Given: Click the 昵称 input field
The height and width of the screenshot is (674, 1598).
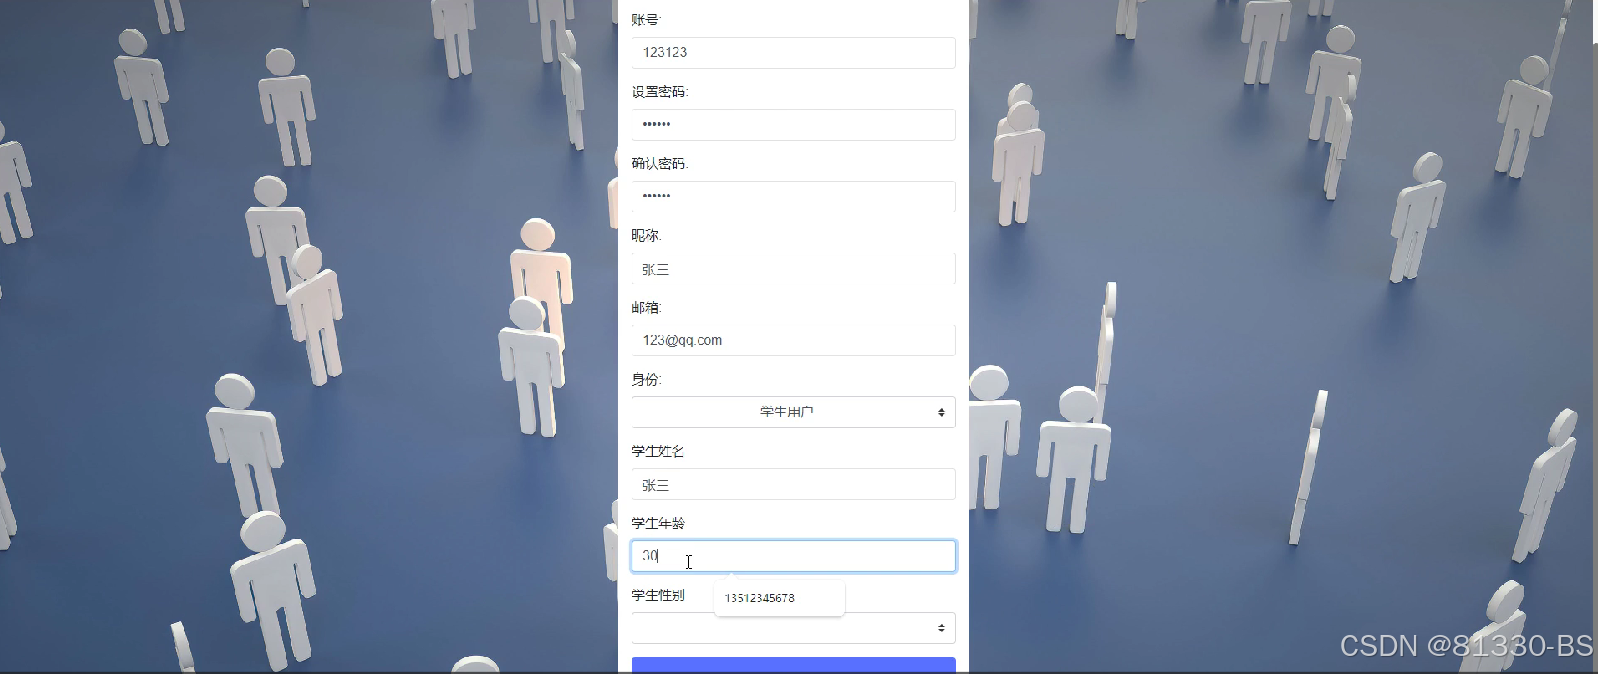Looking at the screenshot, I should [x=793, y=269].
